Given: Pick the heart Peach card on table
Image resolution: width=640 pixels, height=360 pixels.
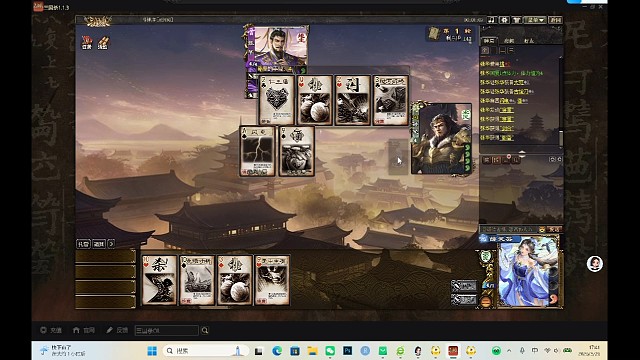Looking at the screenshot, I should tap(315, 100).
